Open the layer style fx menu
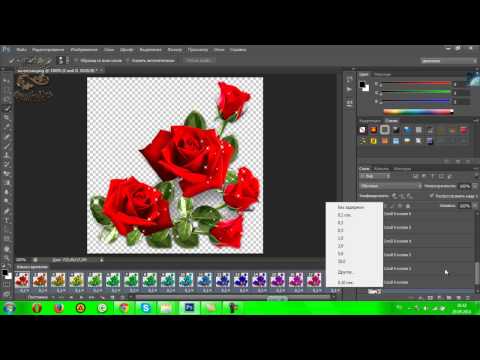The width and height of the screenshot is (480, 360). [421, 297]
